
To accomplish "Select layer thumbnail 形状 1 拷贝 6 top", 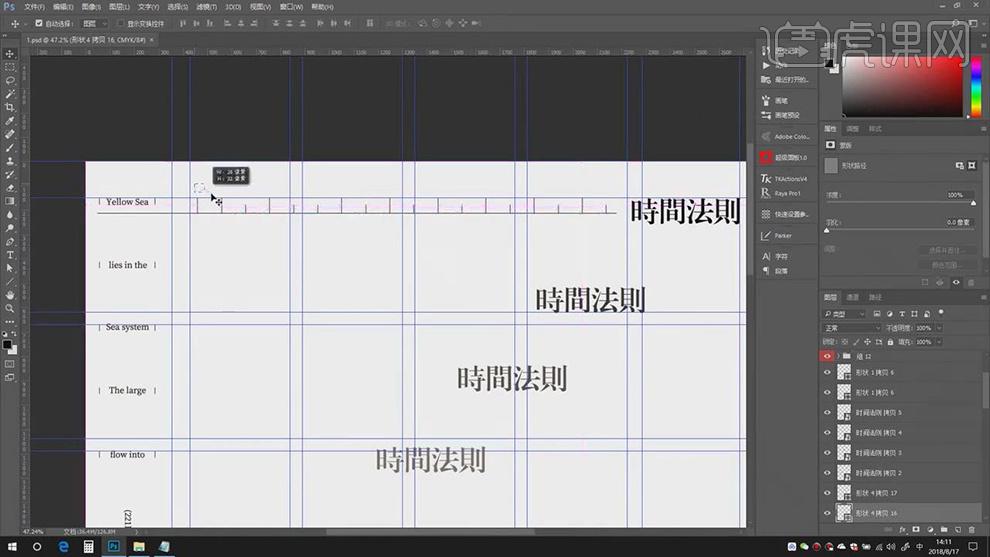I will pos(844,372).
